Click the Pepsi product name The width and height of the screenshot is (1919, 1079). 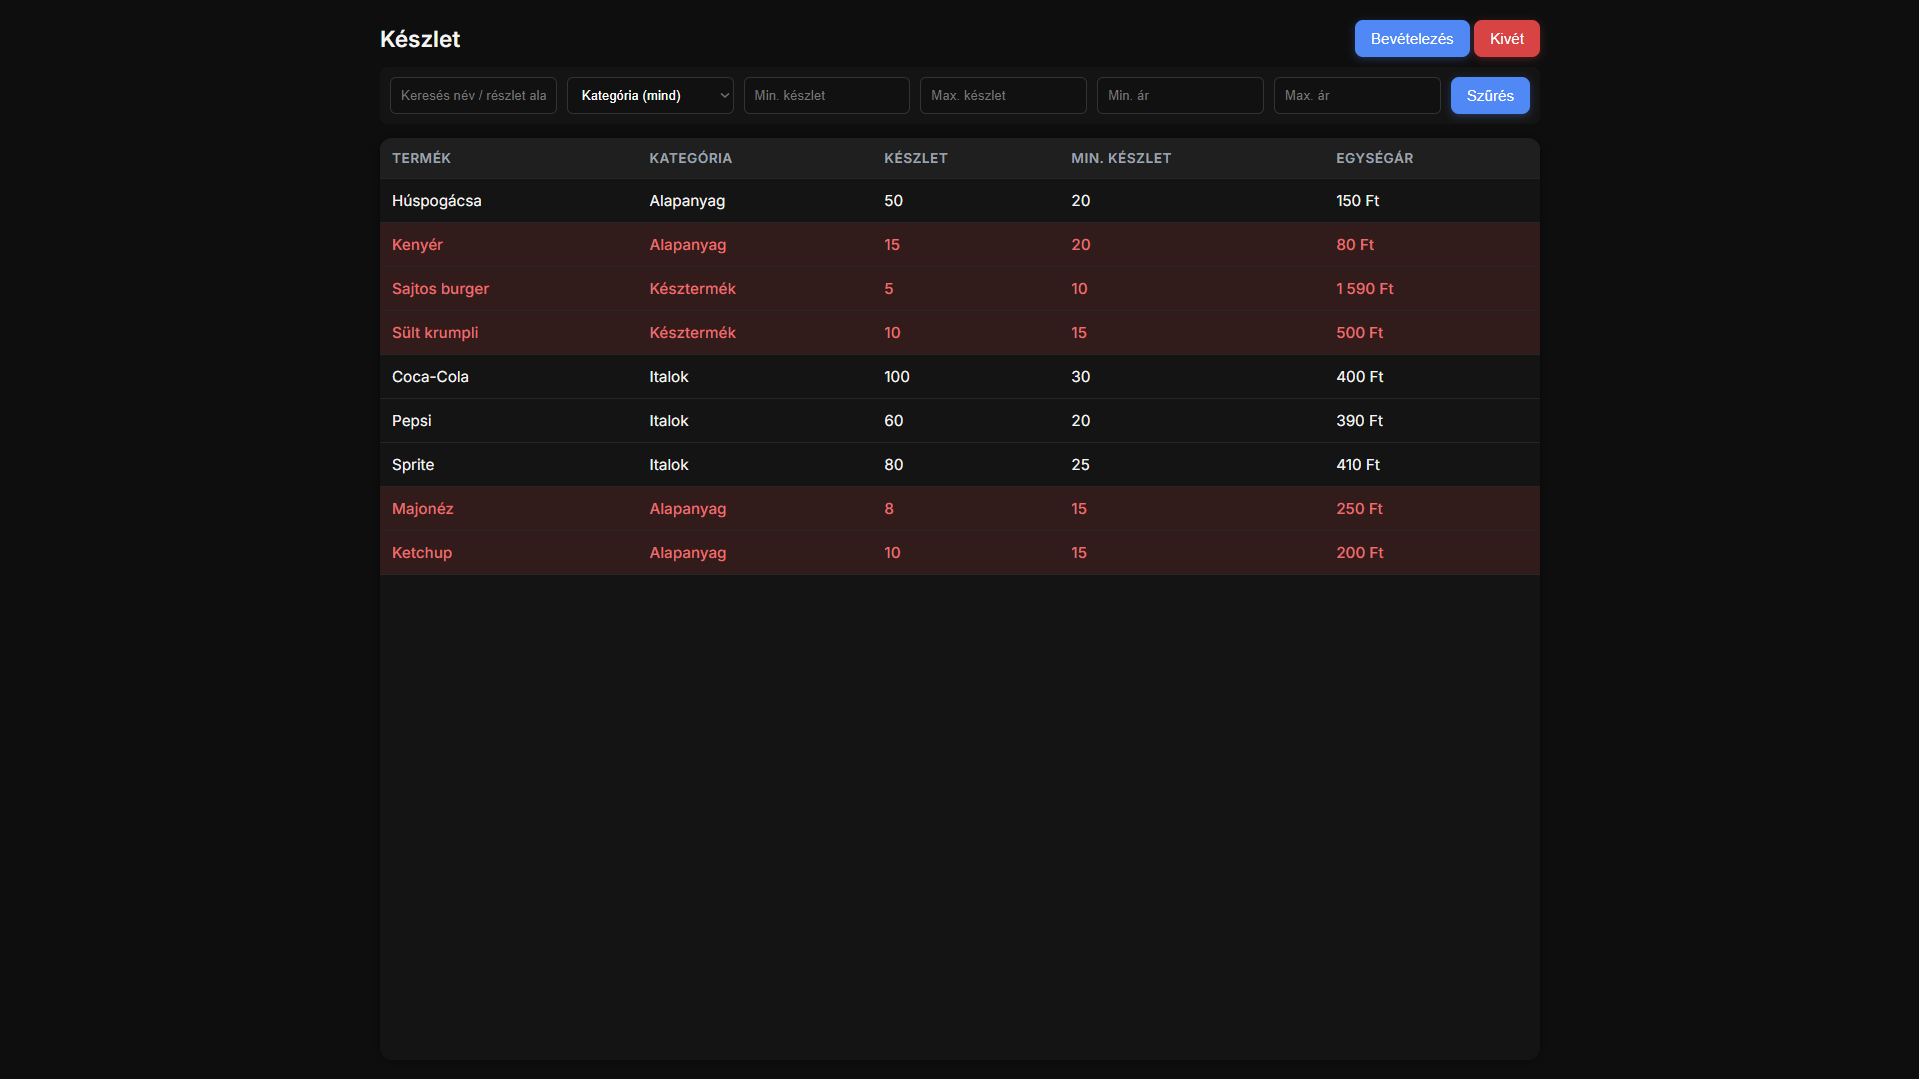(x=411, y=421)
